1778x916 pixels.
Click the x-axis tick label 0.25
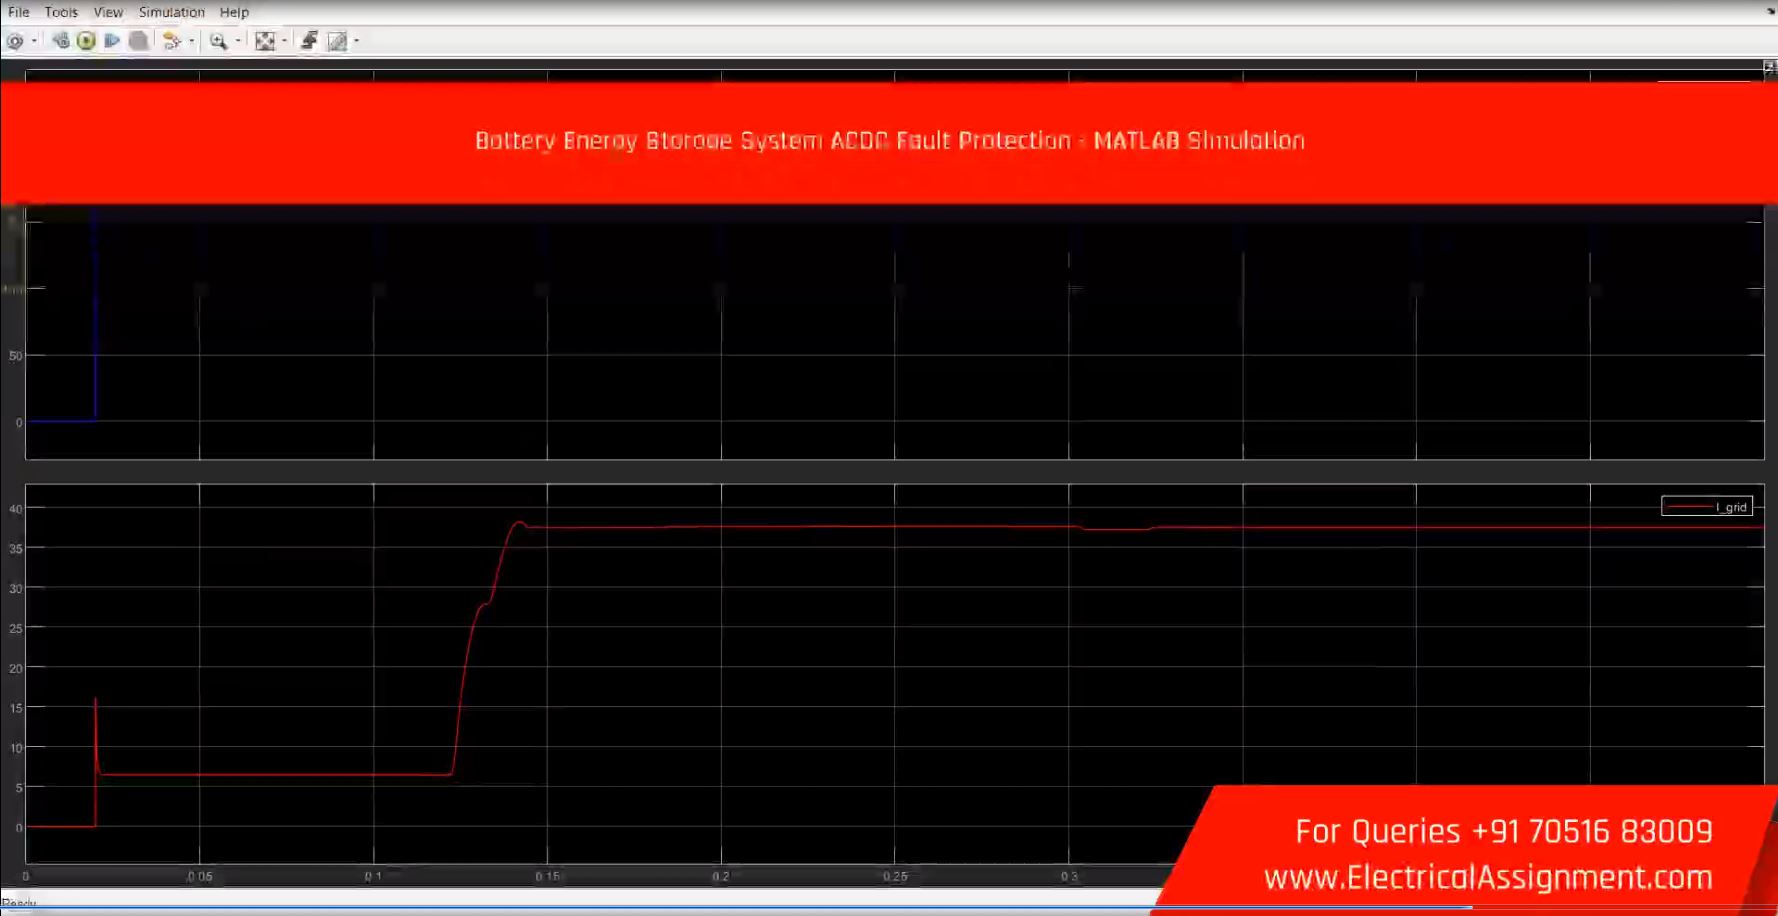[x=895, y=877]
